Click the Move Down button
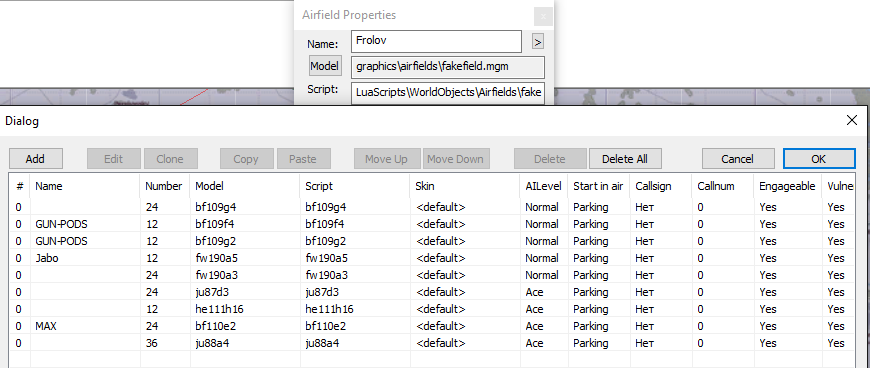 coord(456,159)
